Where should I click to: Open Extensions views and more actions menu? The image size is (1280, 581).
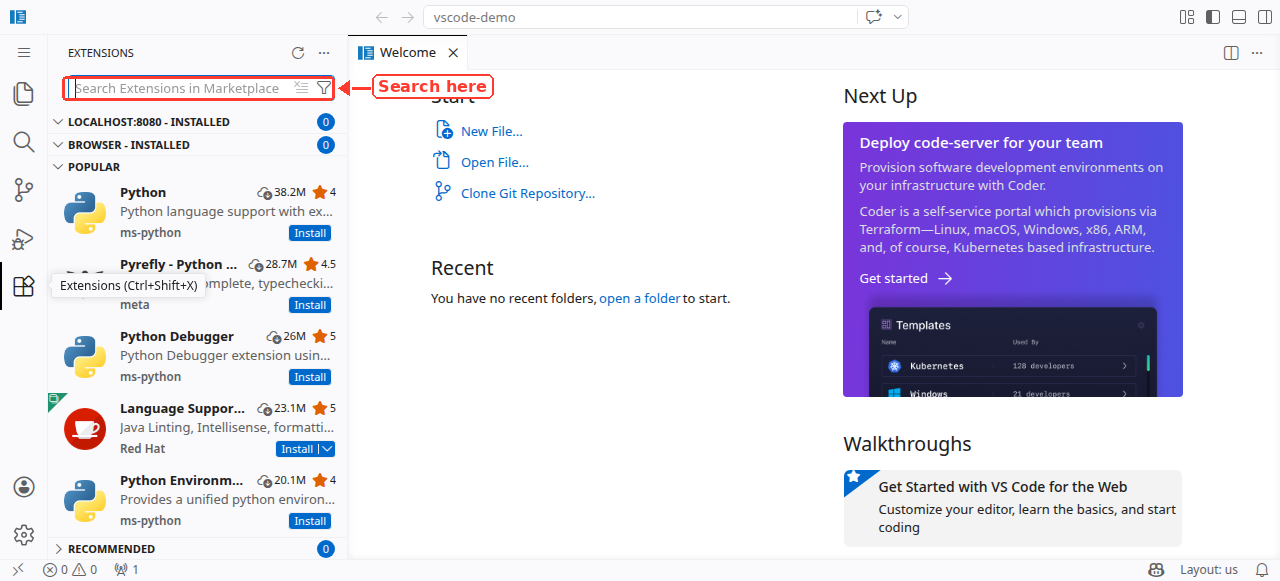[324, 53]
